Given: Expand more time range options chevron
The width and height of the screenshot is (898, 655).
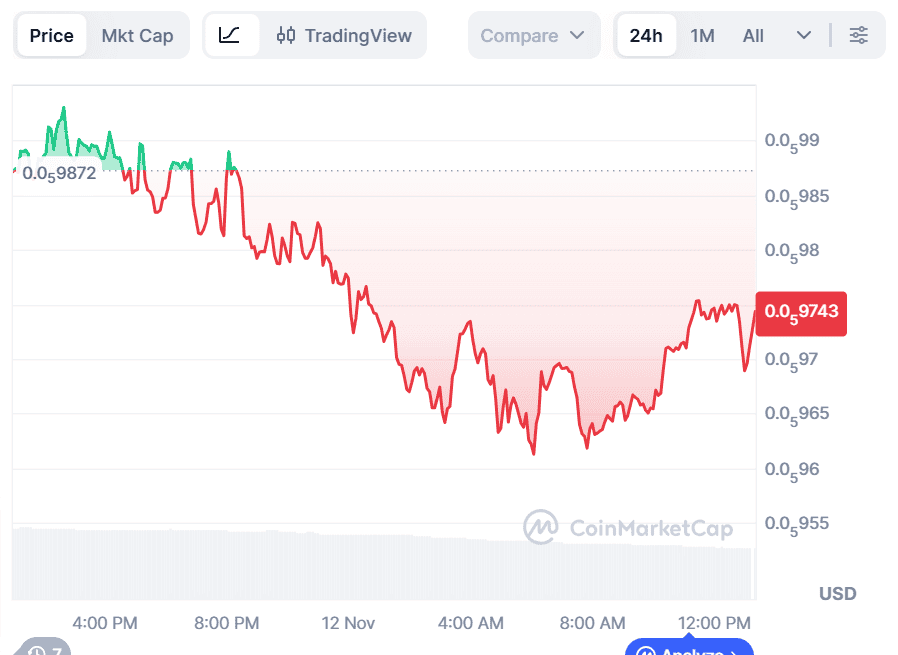Looking at the screenshot, I should pyautogui.click(x=804, y=36).
